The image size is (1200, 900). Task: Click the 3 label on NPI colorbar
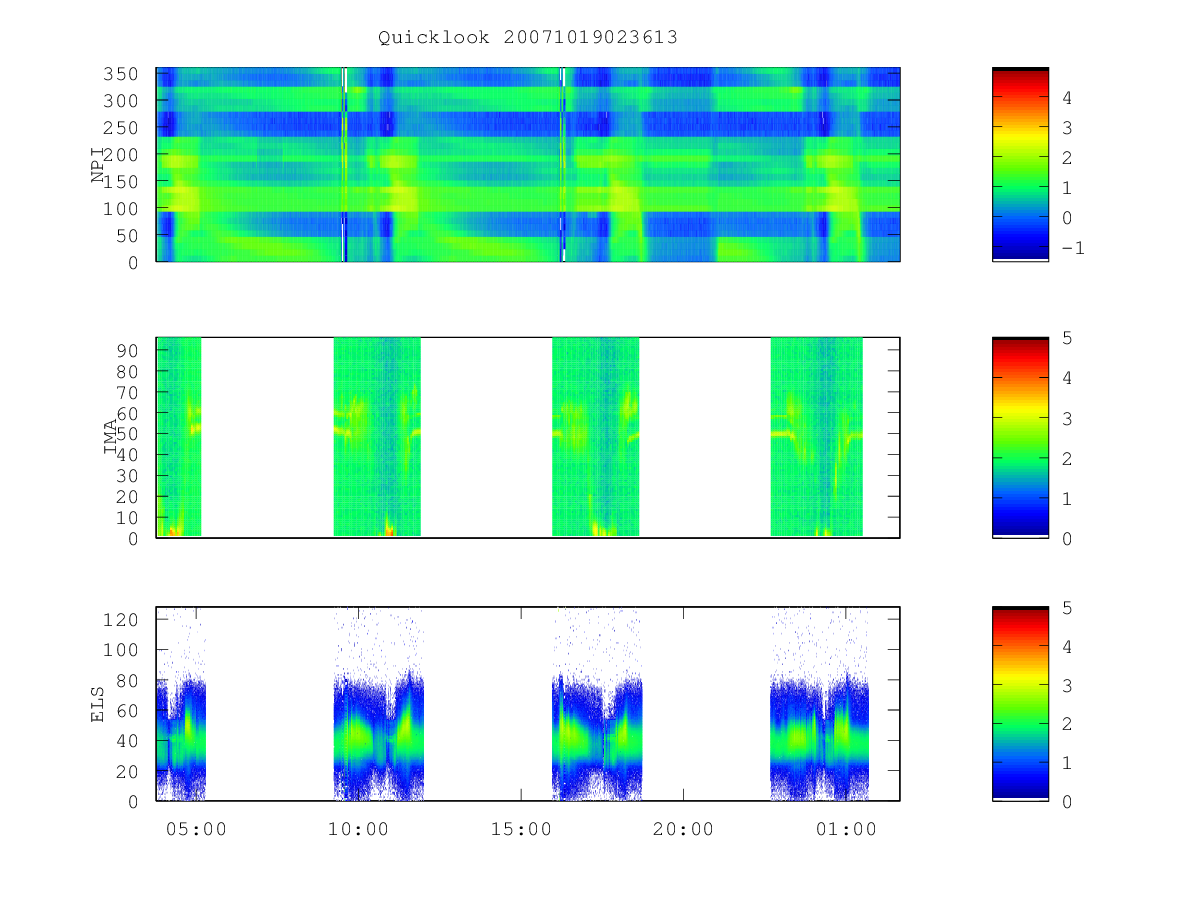tap(1067, 128)
